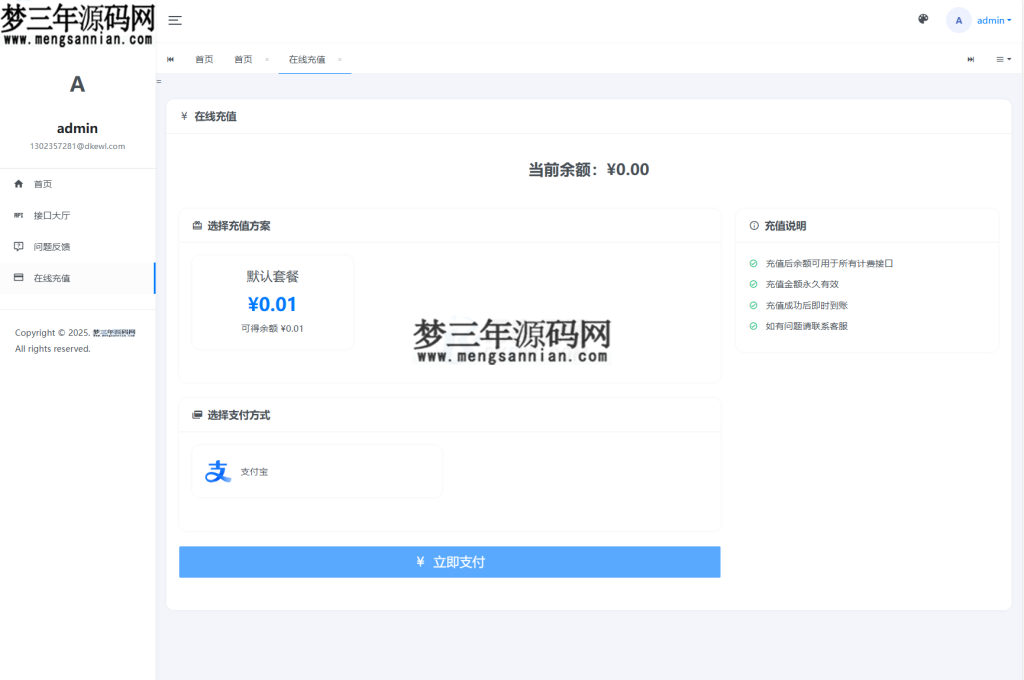This screenshot has width=1024, height=680.
Task: Open the tab options menu dropdown
Action: tap(1003, 59)
